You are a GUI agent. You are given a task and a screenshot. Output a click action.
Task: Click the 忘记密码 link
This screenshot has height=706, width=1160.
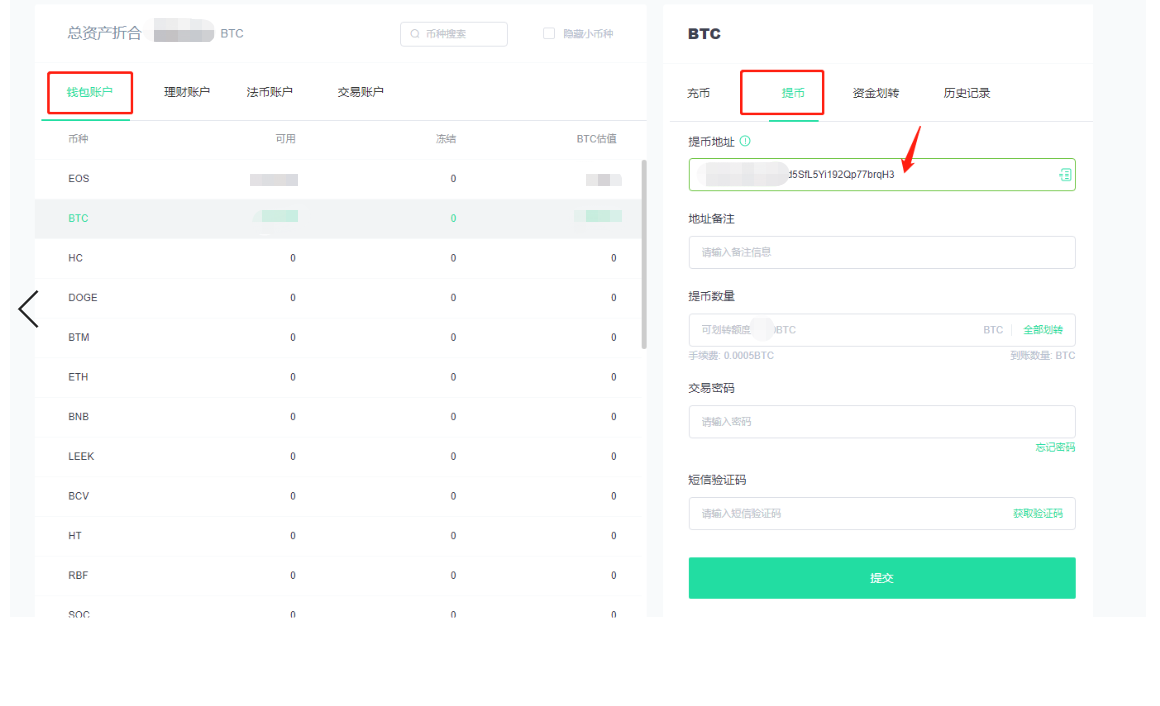pos(1055,447)
